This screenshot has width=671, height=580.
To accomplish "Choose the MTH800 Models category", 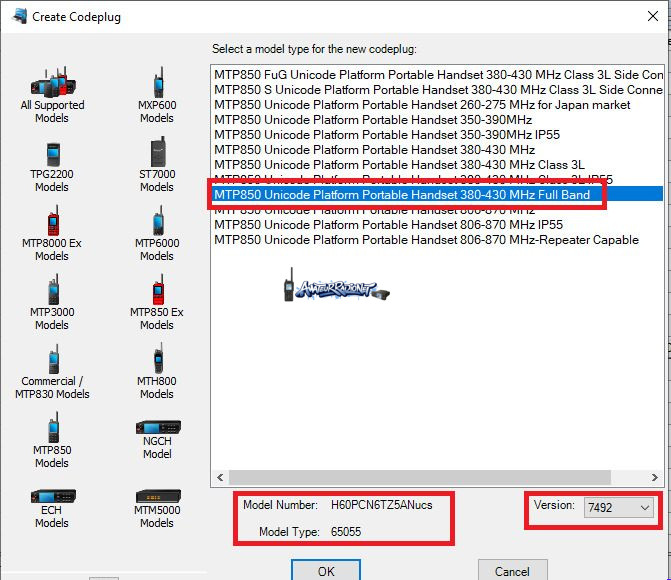I will coord(157,372).
